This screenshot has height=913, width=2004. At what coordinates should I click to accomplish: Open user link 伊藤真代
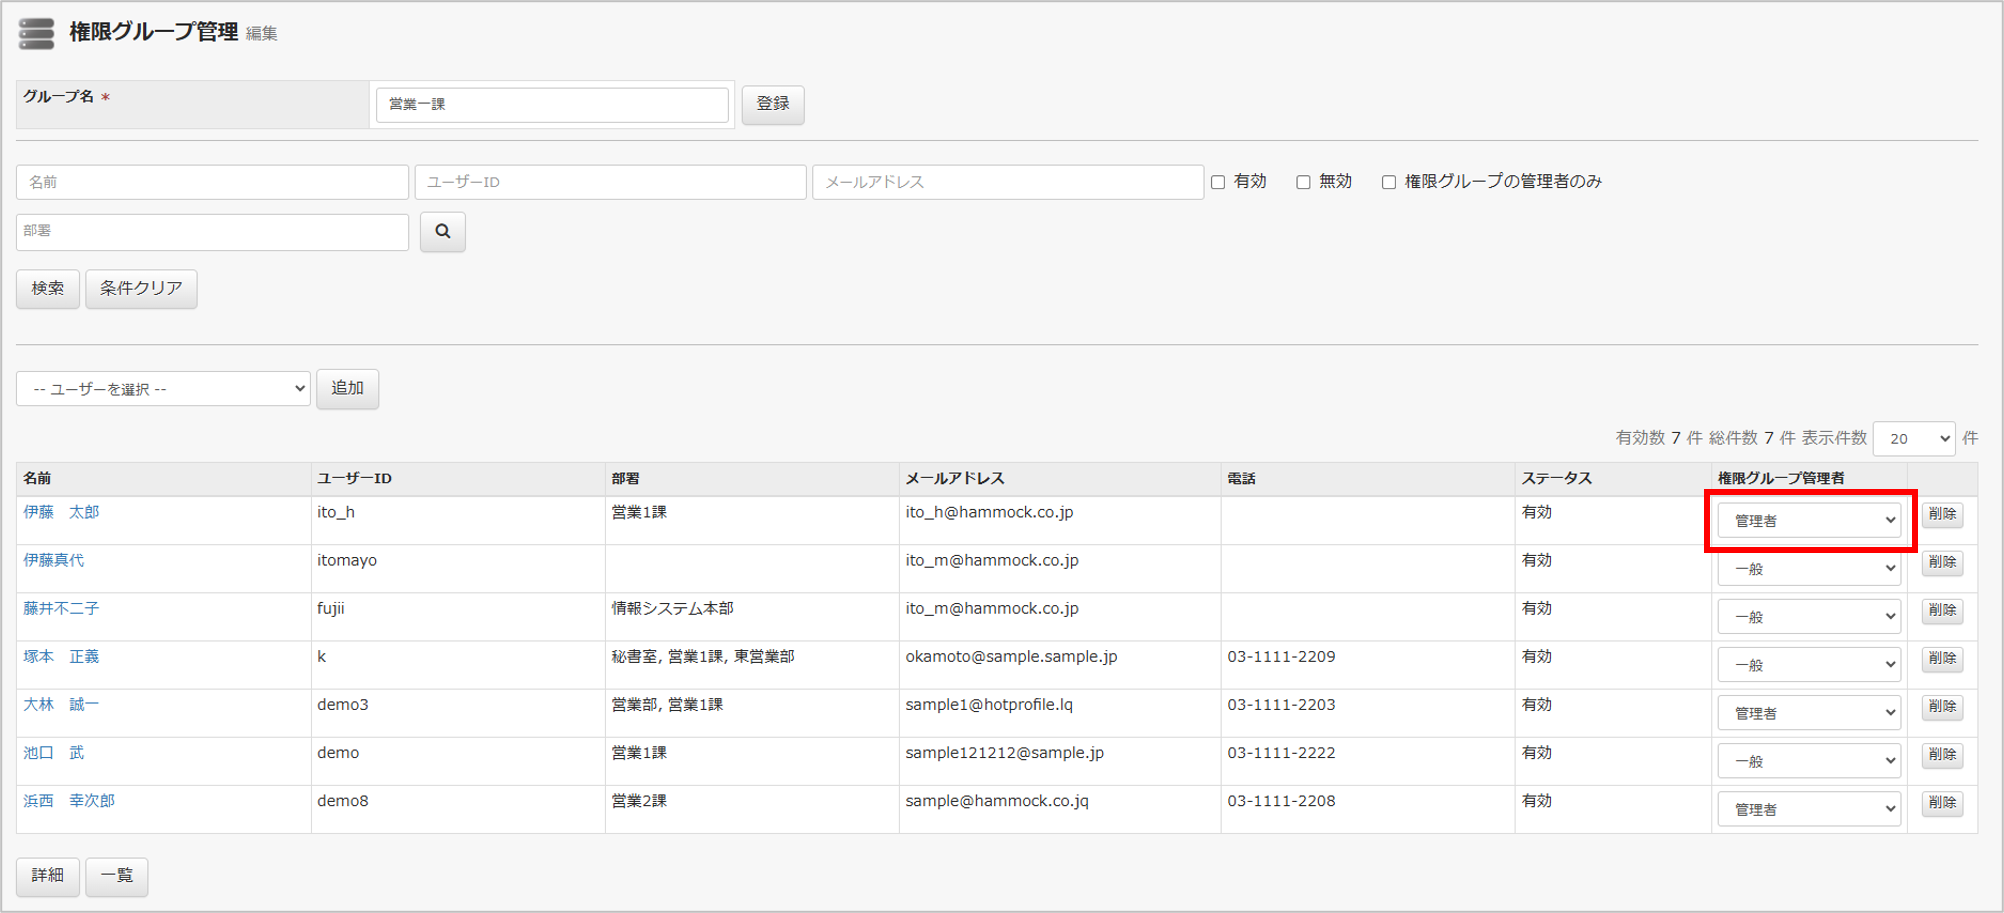point(54,560)
